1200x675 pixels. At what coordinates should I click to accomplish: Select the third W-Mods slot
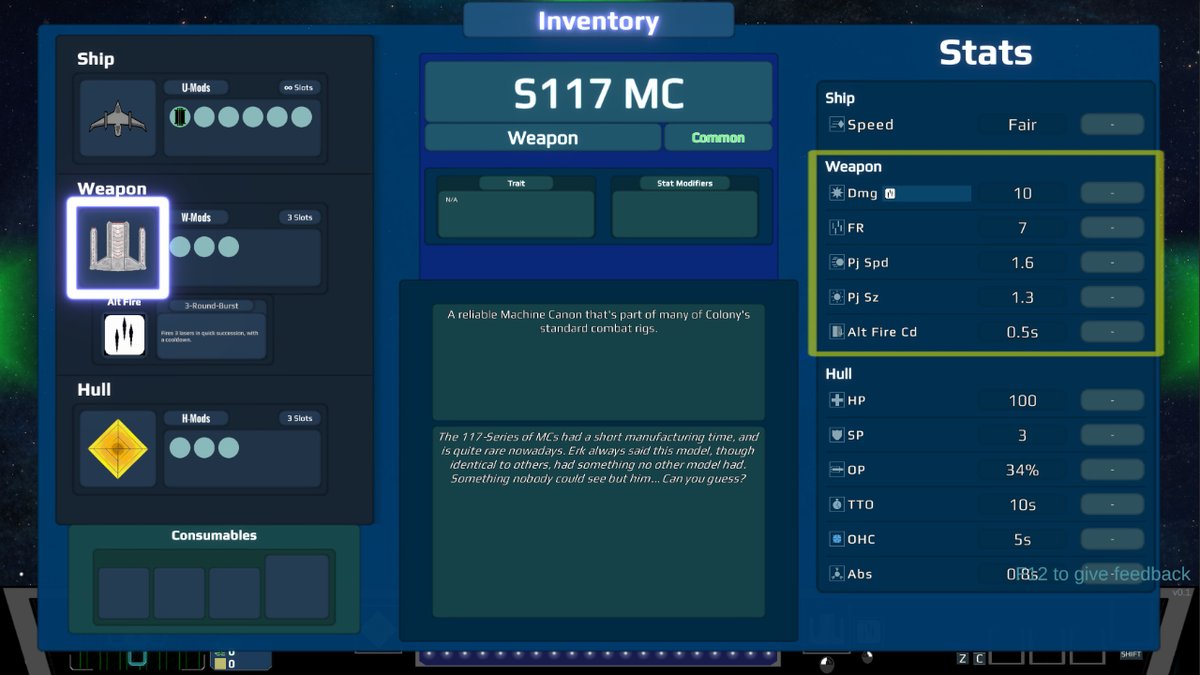(228, 247)
